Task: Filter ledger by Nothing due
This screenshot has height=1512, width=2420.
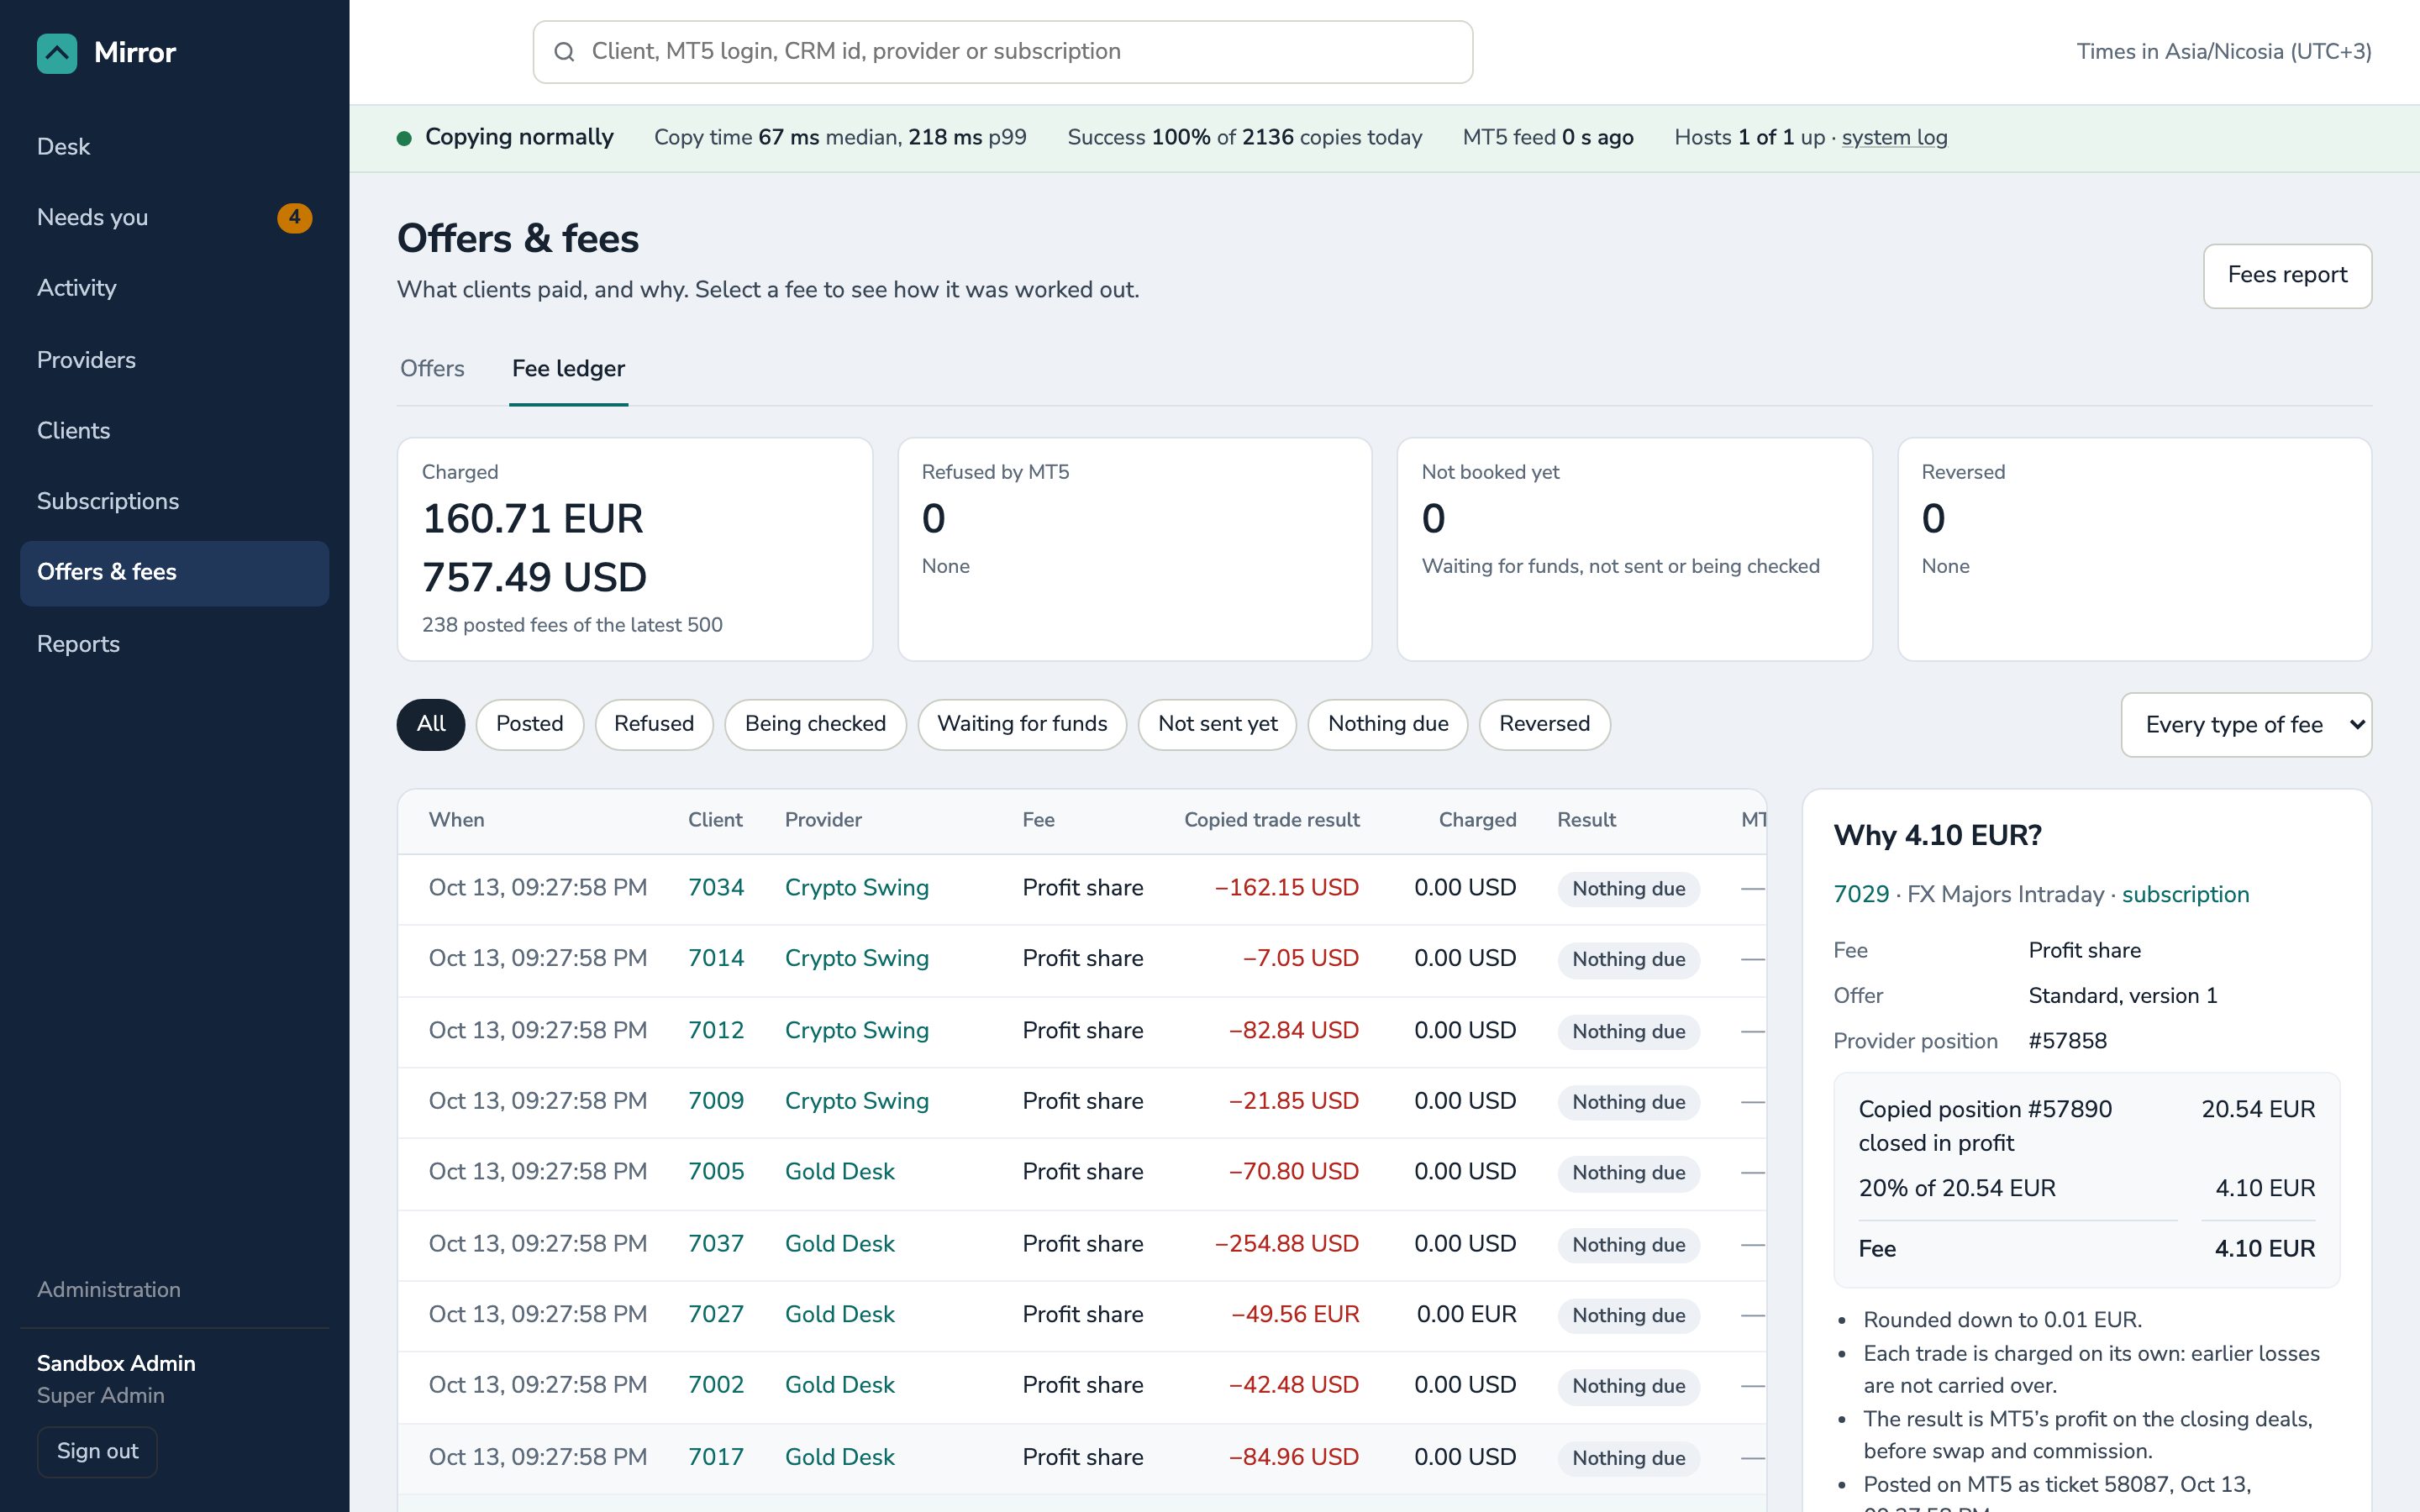Action: (1388, 724)
